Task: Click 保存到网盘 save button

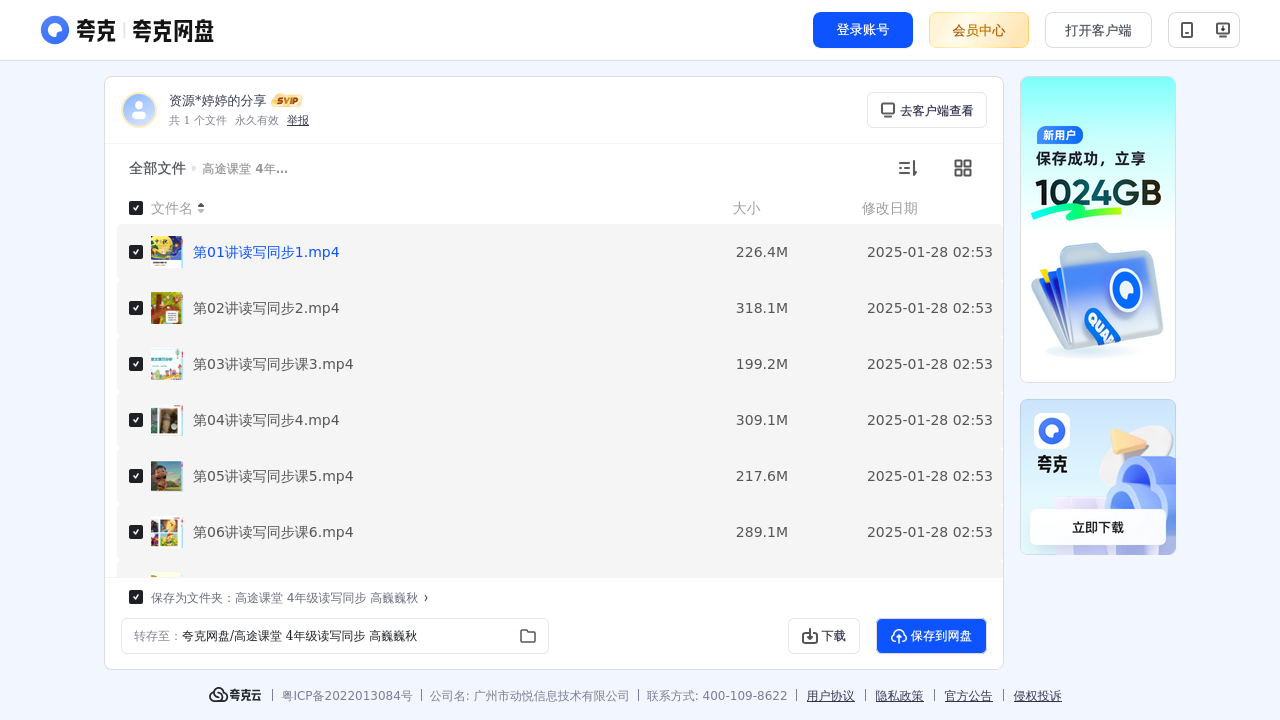Action: [x=931, y=636]
